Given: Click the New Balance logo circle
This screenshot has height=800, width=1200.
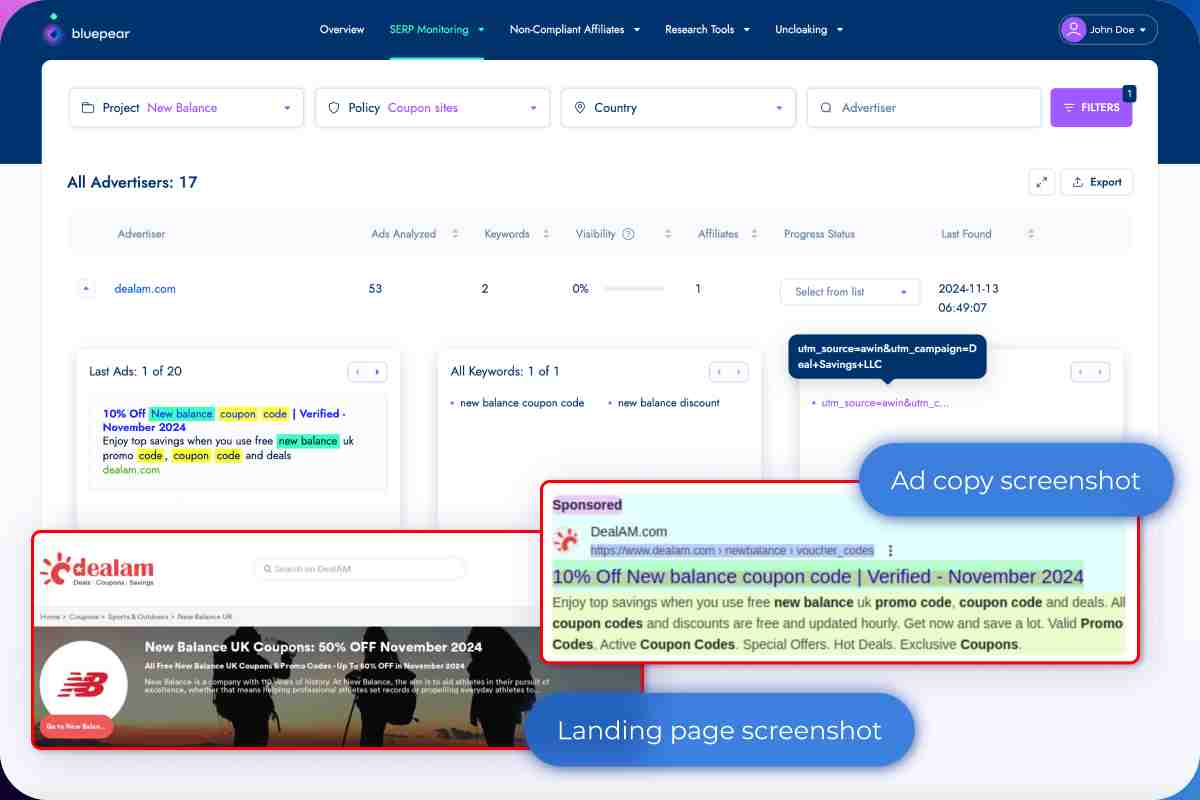Looking at the screenshot, I should (x=82, y=683).
